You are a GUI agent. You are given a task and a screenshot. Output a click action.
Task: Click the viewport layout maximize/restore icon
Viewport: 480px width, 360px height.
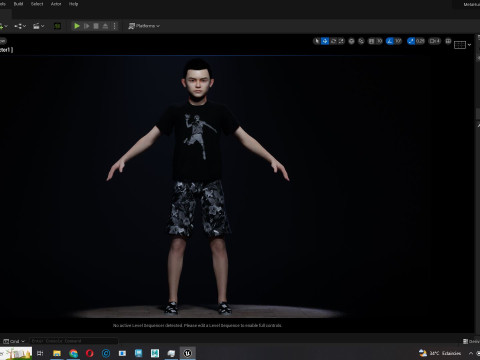pos(448,41)
